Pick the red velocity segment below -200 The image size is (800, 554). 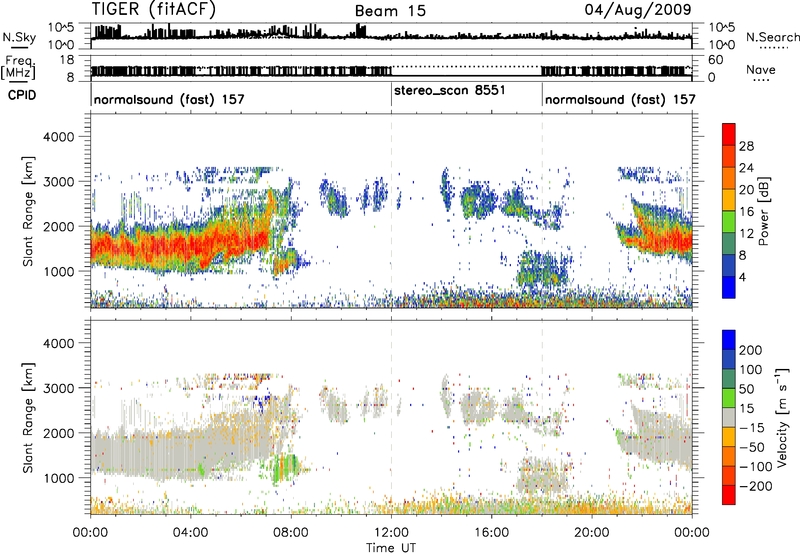coord(729,495)
